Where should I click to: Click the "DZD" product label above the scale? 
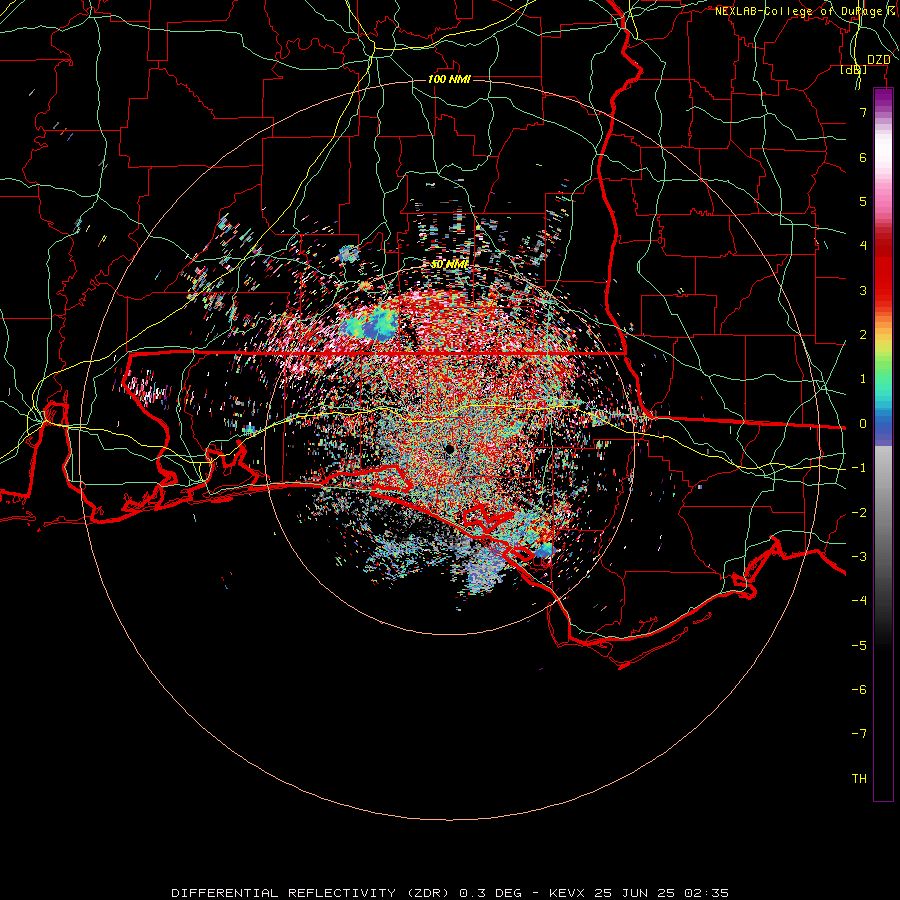point(879,60)
